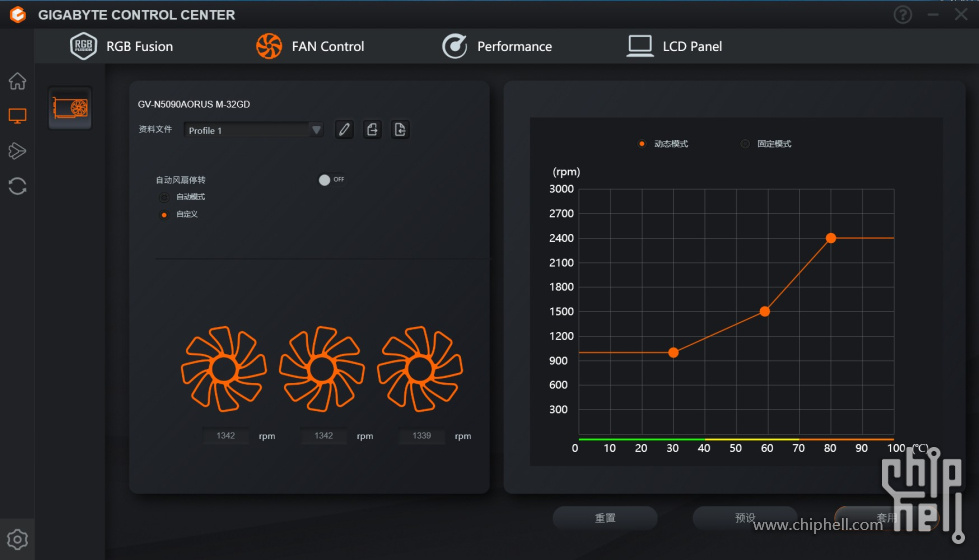Select the monitor icon in the sidebar
The height and width of the screenshot is (560, 979).
(17, 116)
